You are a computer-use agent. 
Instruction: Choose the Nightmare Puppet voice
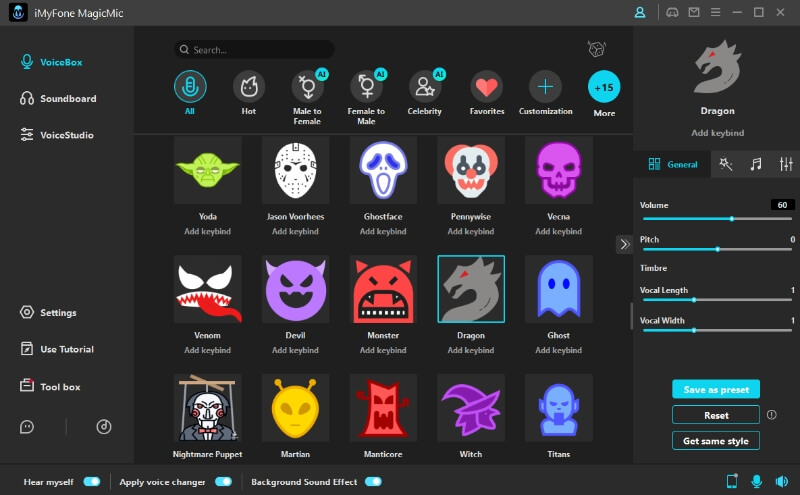[x=208, y=408]
